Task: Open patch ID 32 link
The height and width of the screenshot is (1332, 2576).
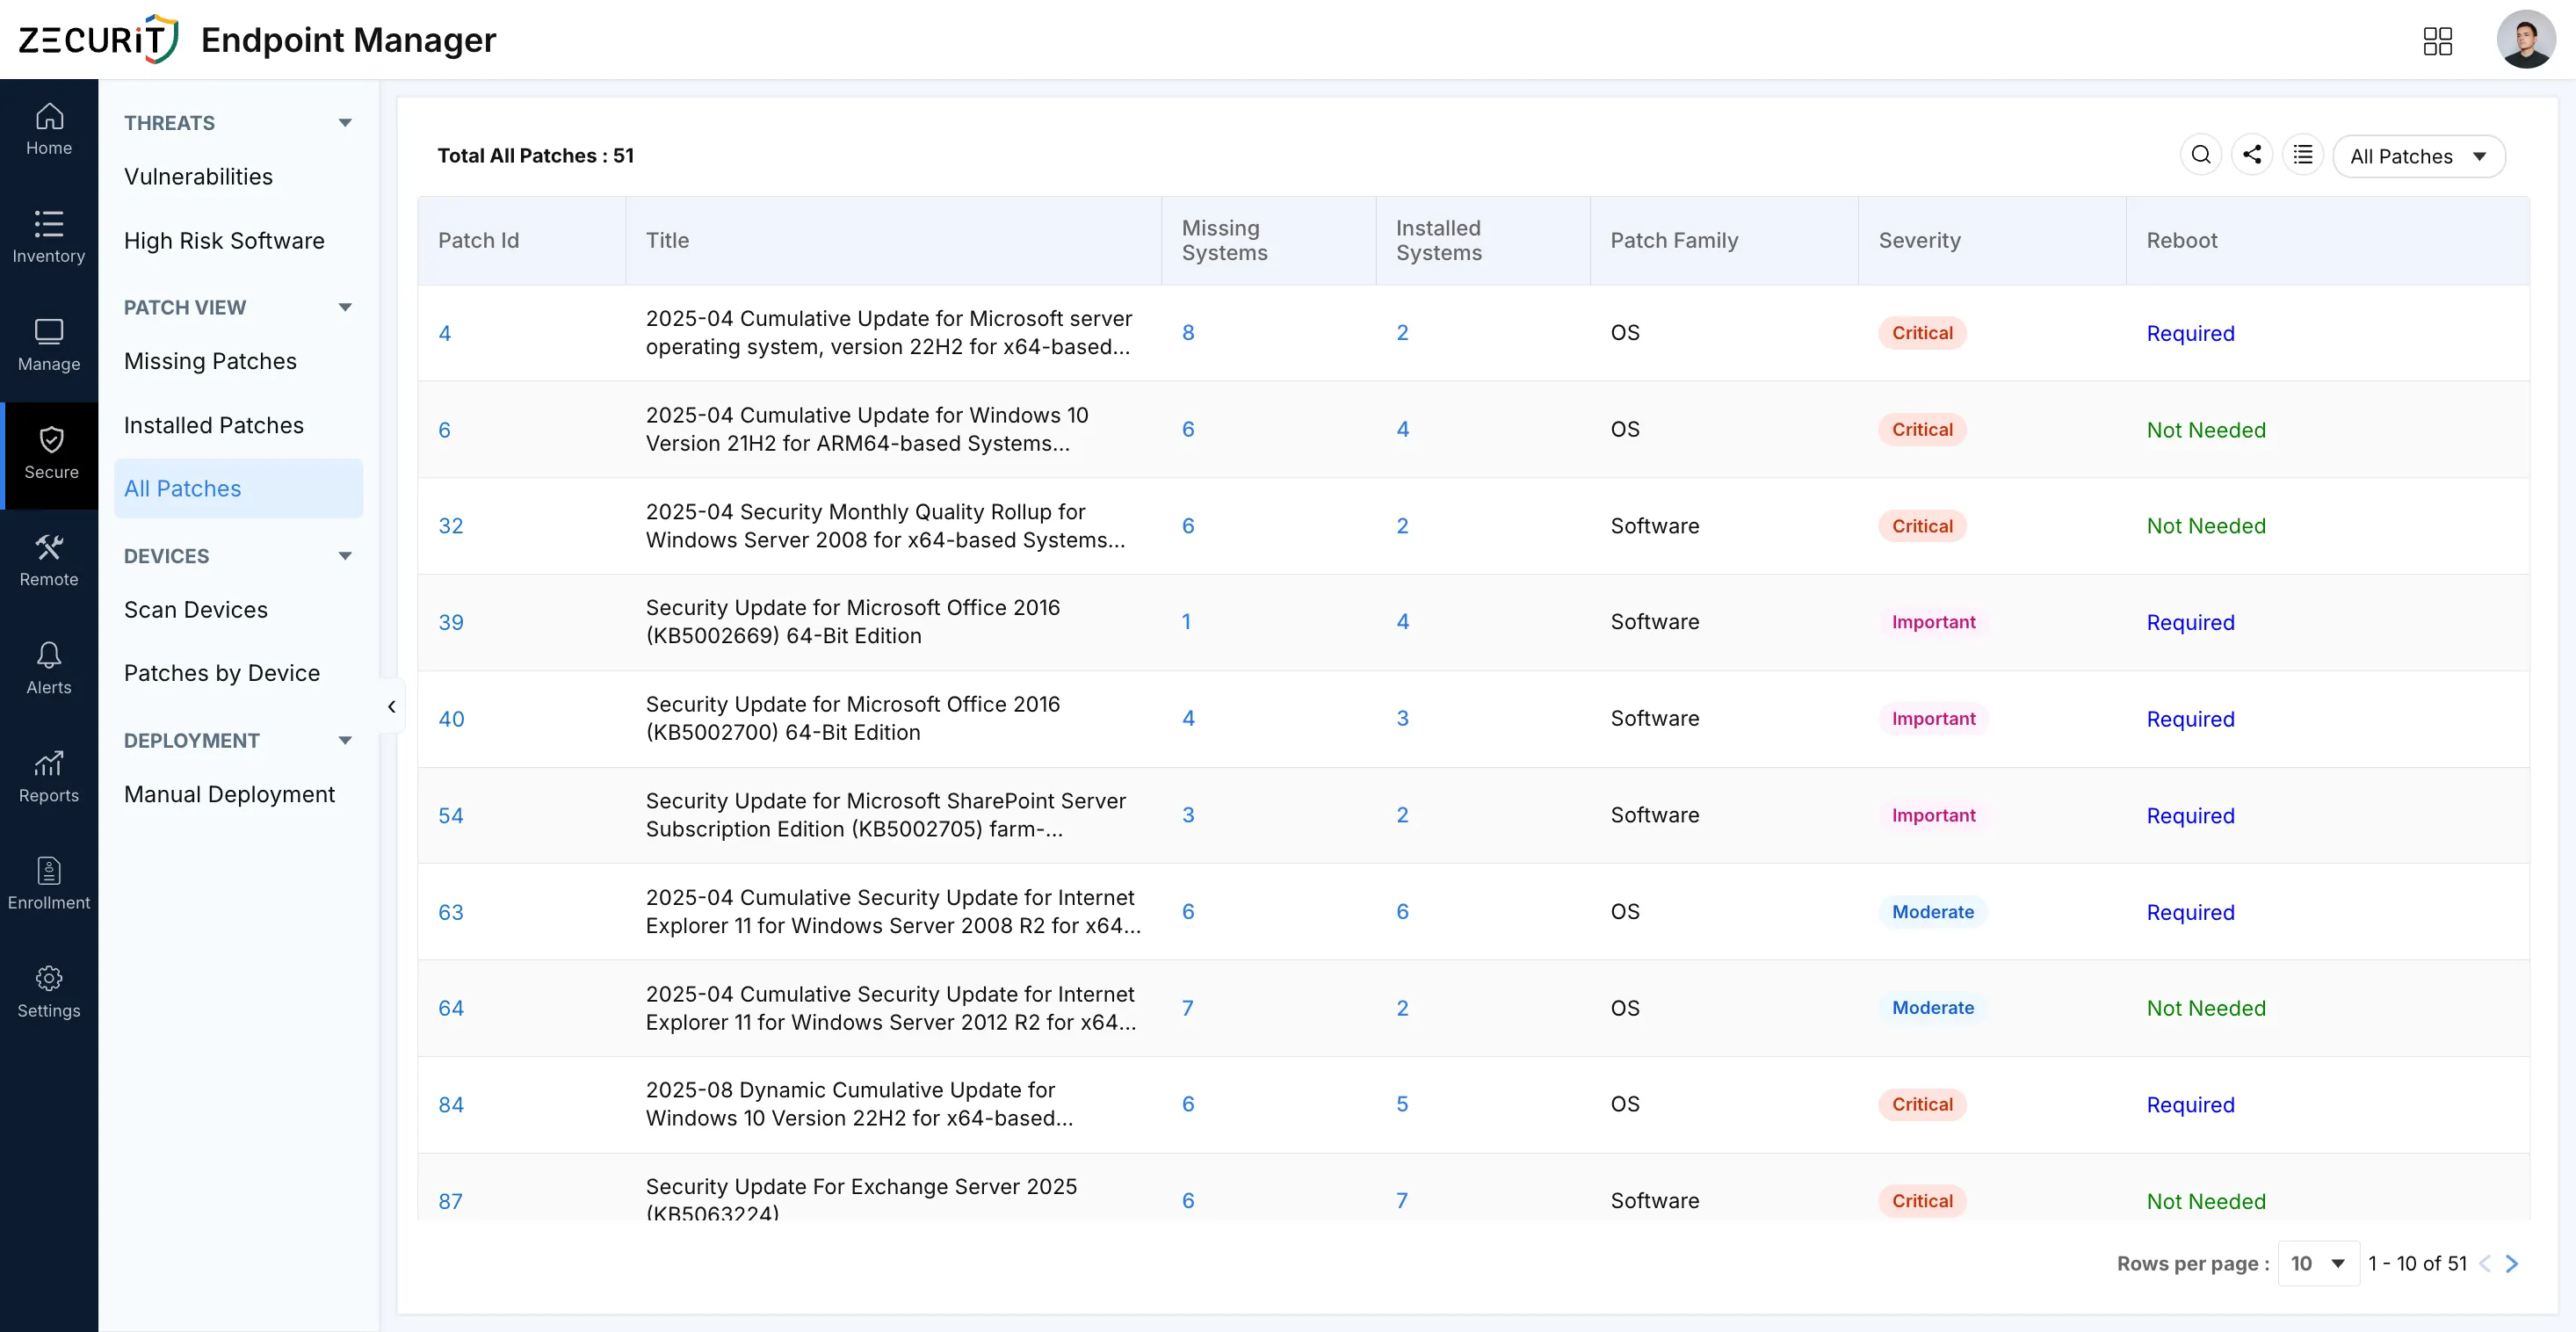Action: pyautogui.click(x=451, y=526)
